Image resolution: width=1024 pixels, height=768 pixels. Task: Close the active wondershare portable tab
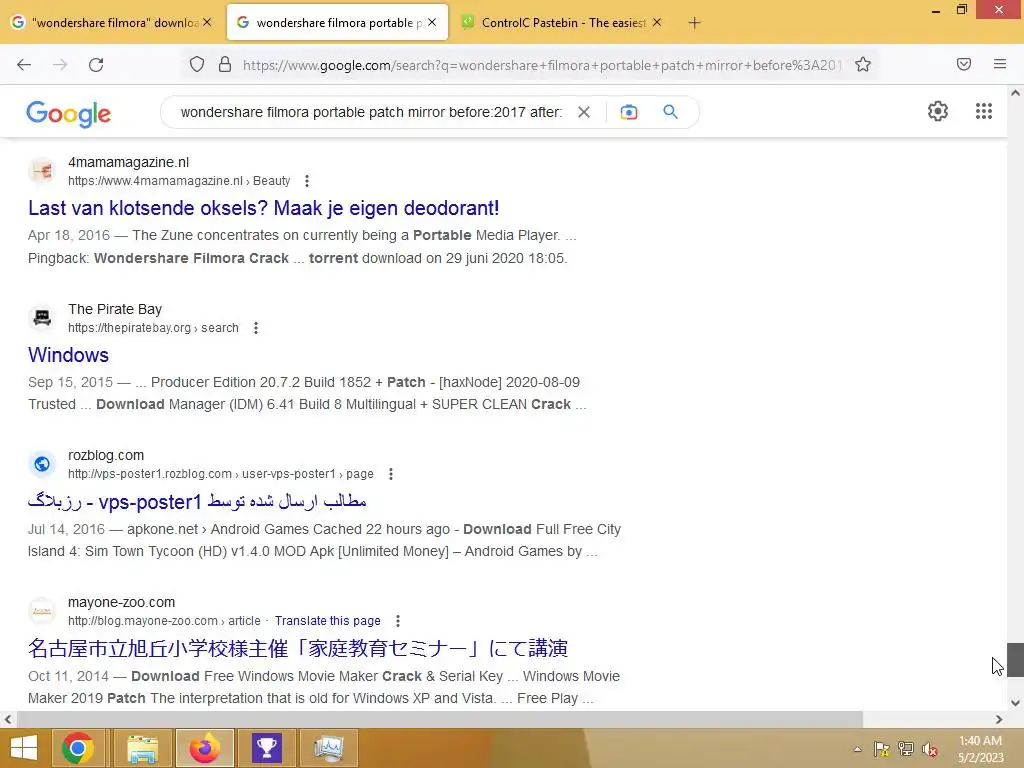(x=432, y=22)
